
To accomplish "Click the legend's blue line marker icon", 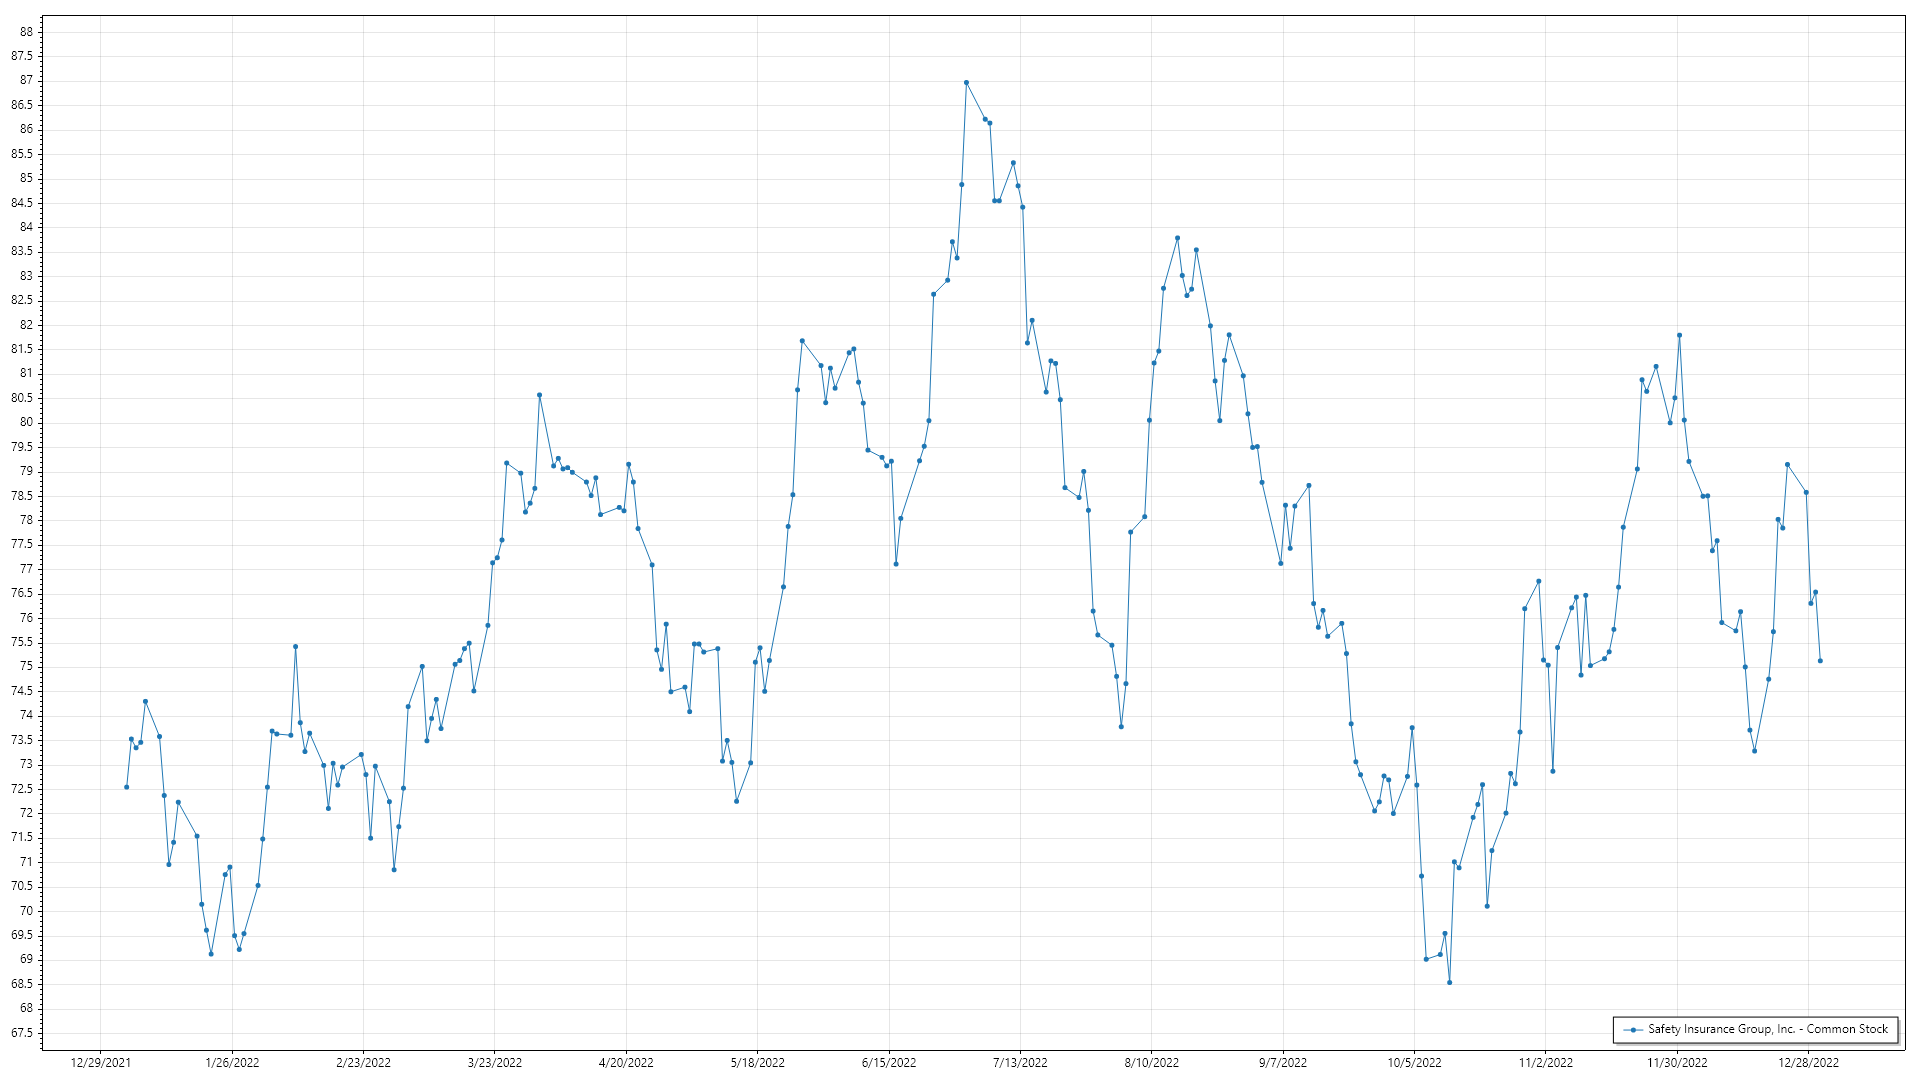I will pos(1633,1030).
